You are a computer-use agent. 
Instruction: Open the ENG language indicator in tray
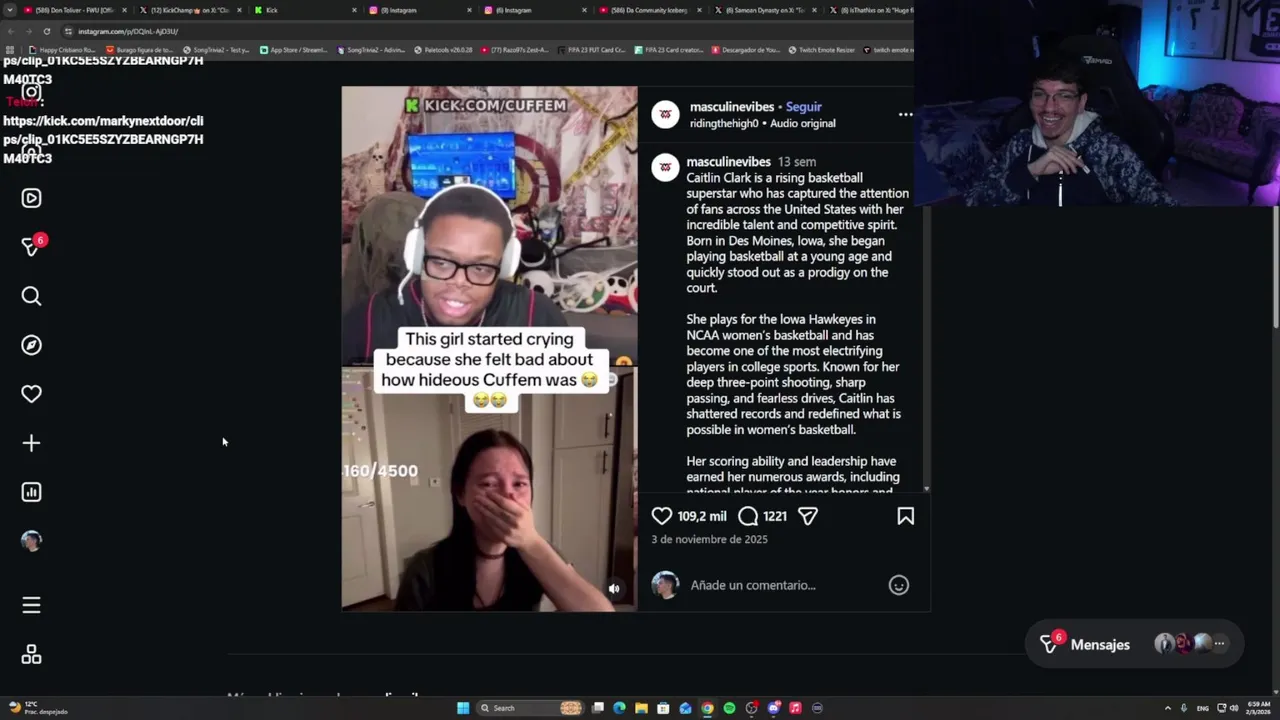[x=1204, y=708]
